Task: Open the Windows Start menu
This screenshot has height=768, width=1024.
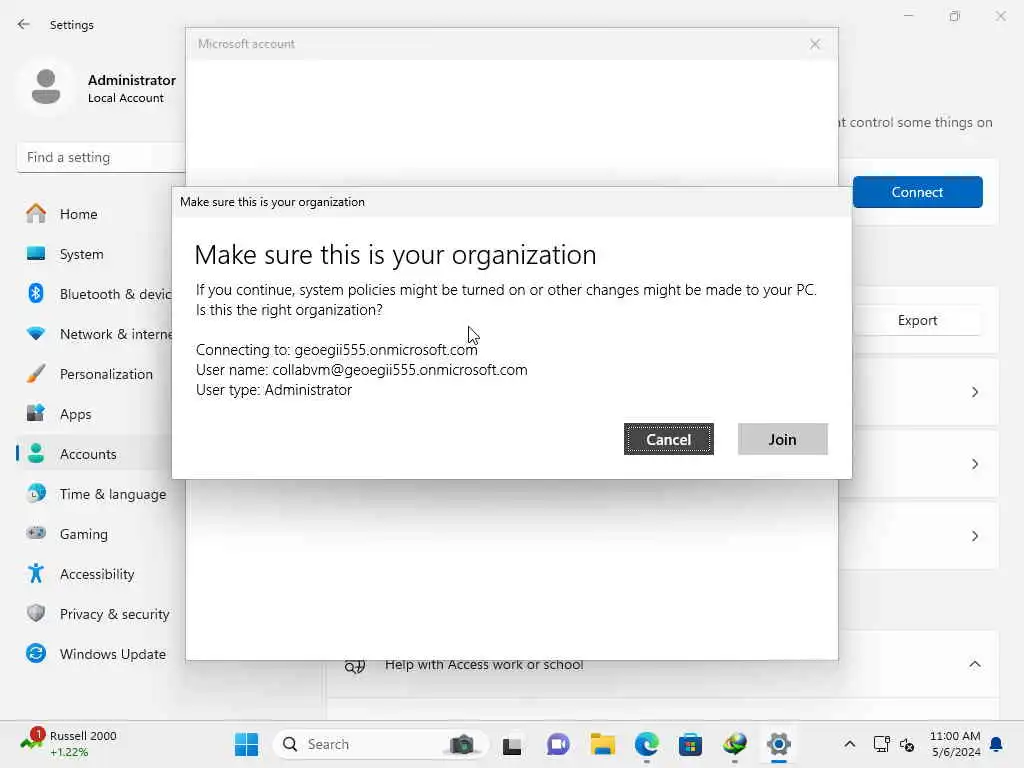Action: 246,744
